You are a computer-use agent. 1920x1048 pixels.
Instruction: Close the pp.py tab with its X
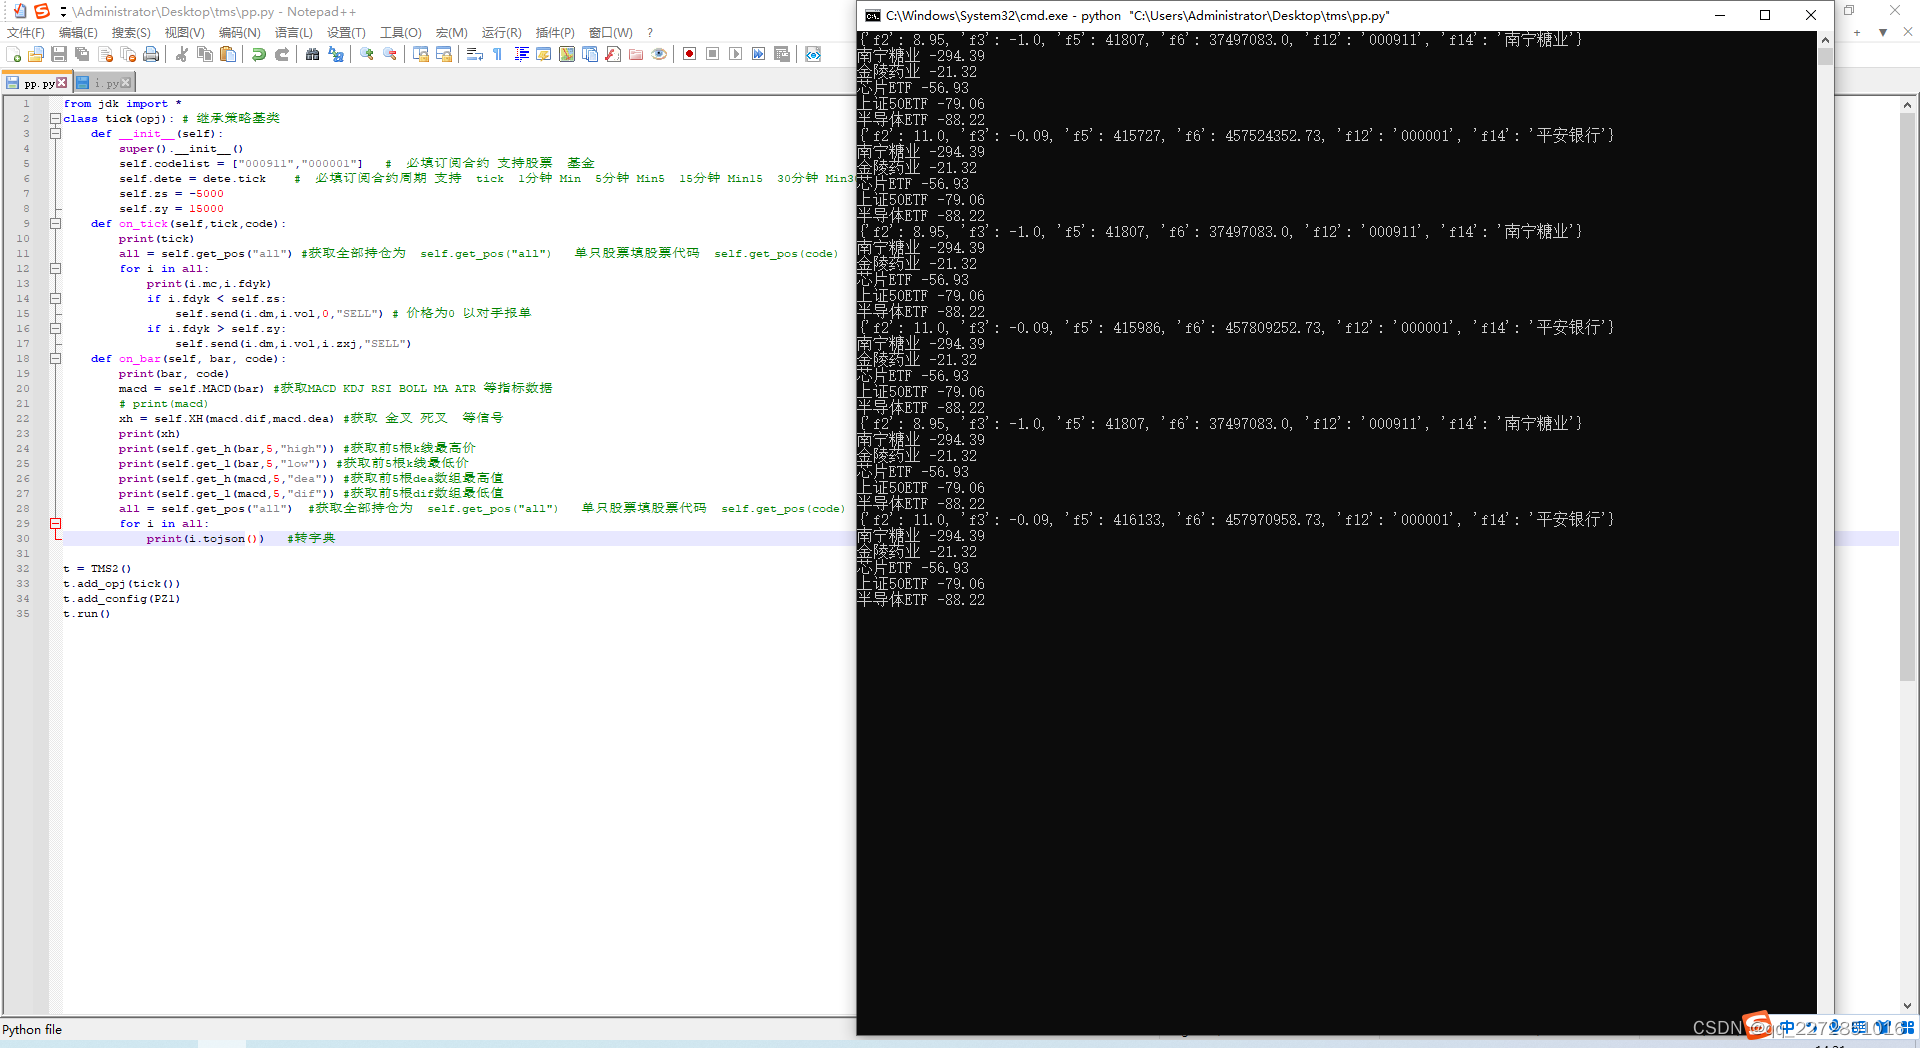(x=62, y=83)
